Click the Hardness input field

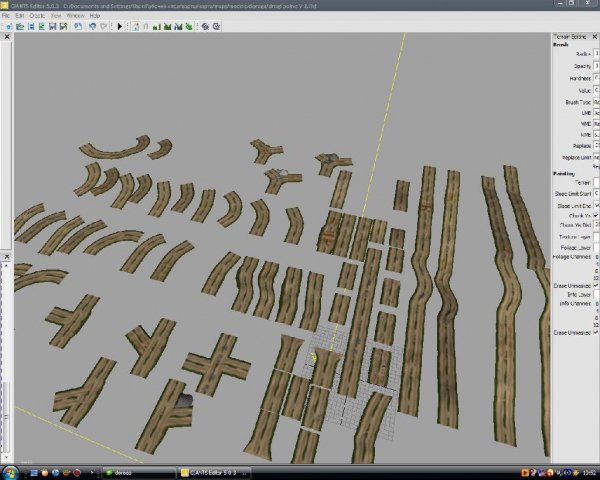(x=596, y=78)
